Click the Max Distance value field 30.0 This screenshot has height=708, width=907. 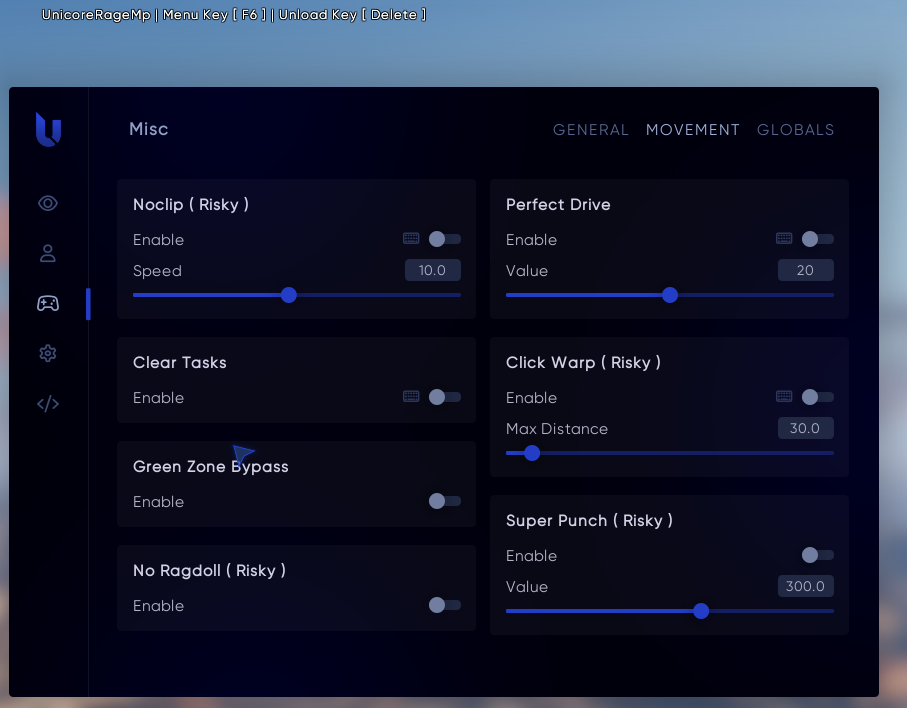coord(806,428)
